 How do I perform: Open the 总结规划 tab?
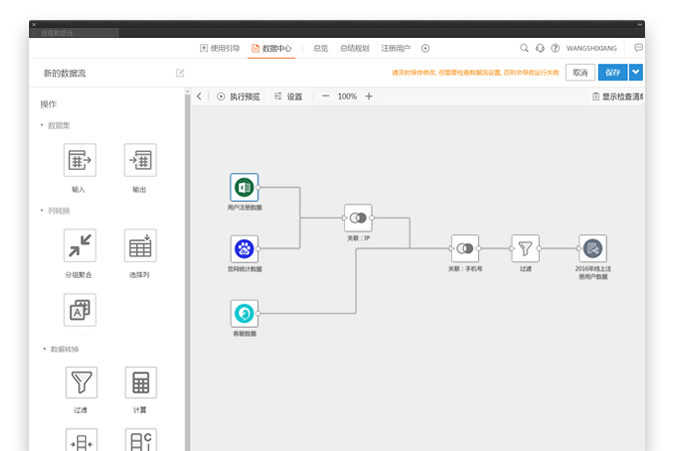click(355, 48)
